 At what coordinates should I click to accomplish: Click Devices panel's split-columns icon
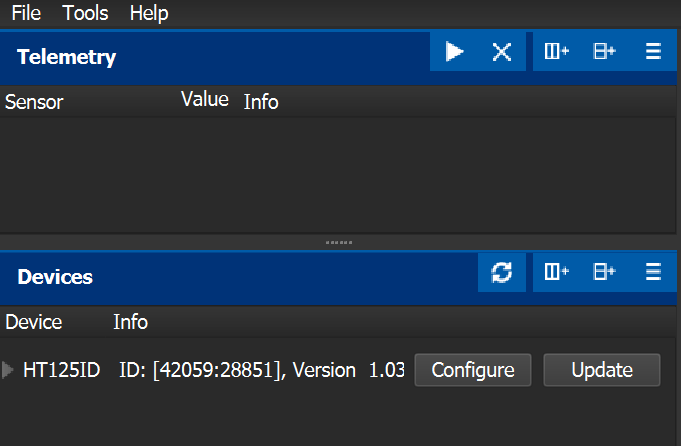(556, 272)
